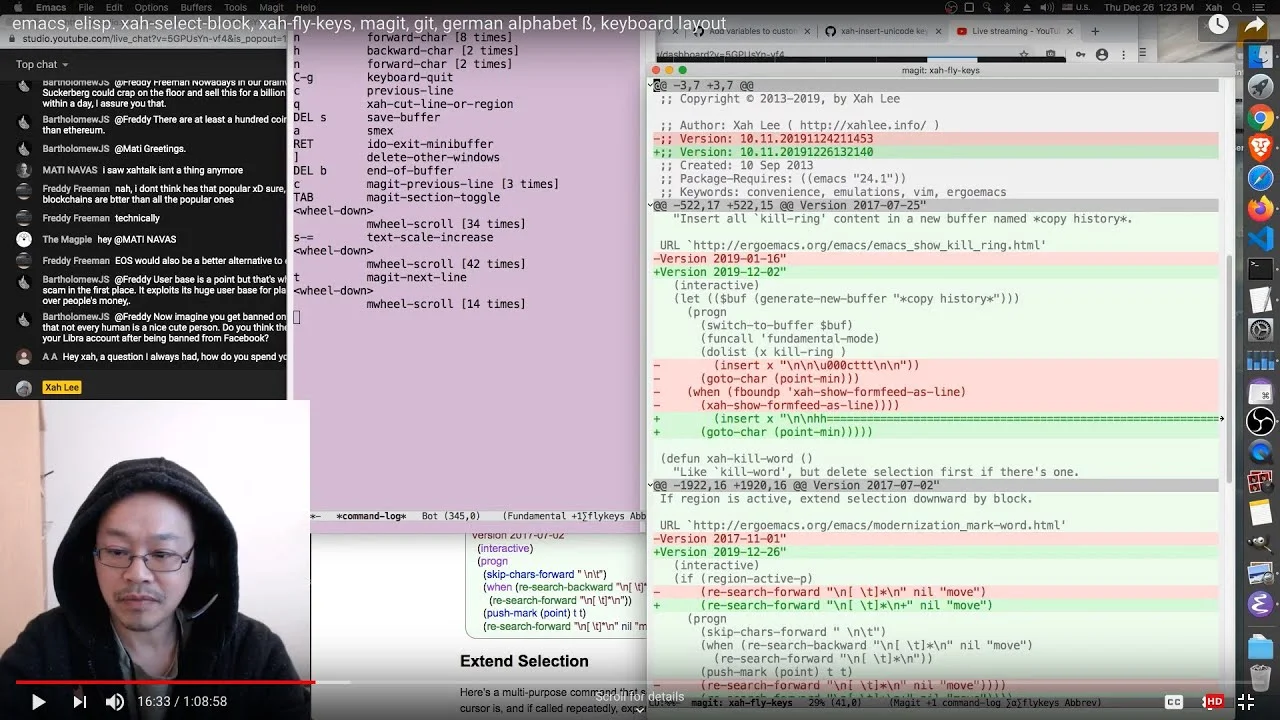This screenshot has width=1280, height=720.
Task: Exit fullscreen mode
Action: click(x=1246, y=702)
